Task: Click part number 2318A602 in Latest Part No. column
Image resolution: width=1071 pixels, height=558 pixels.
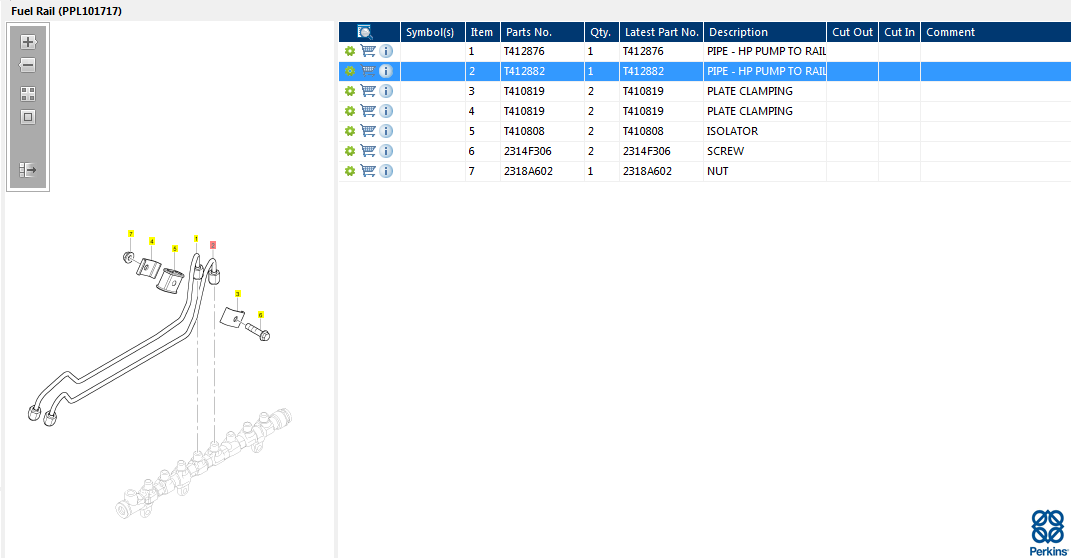Action: [647, 171]
